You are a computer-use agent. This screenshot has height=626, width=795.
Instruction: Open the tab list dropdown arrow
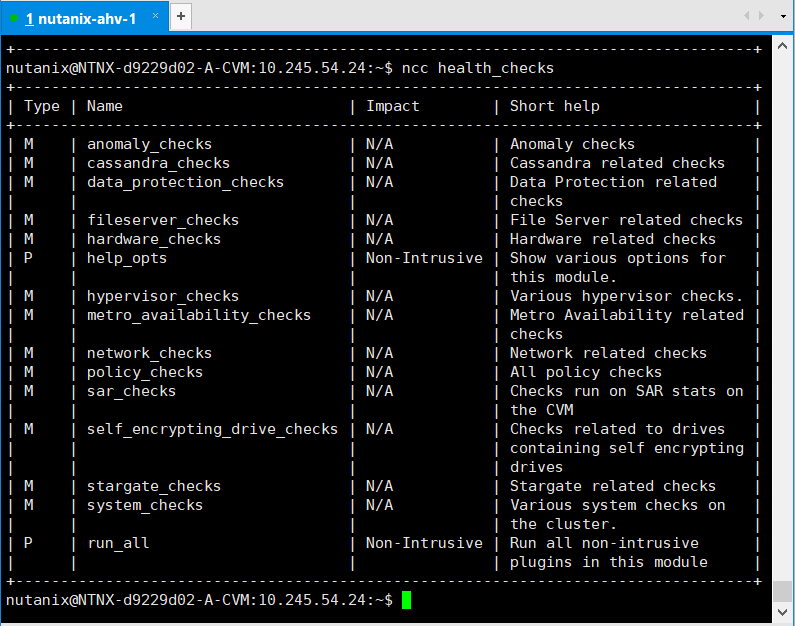[783, 16]
